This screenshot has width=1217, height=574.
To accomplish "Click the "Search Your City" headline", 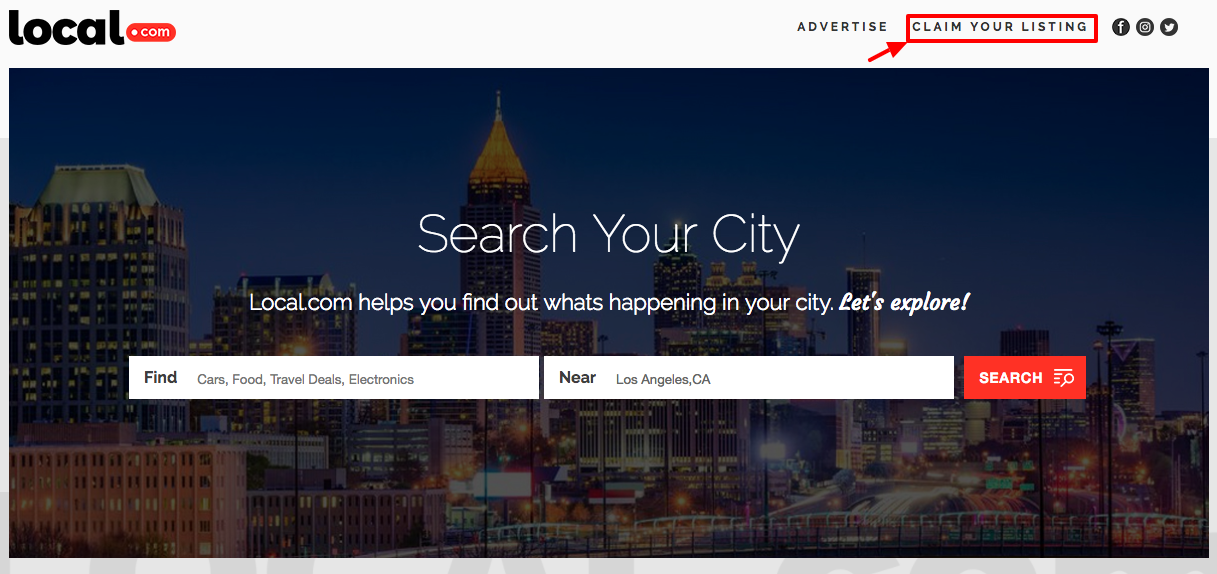I will pos(608,234).
